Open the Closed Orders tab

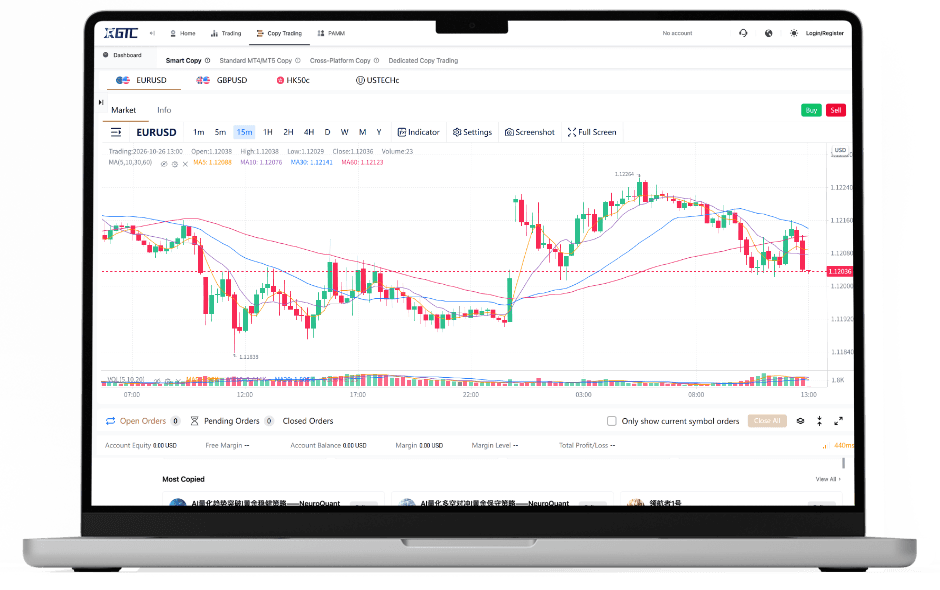[x=308, y=422]
